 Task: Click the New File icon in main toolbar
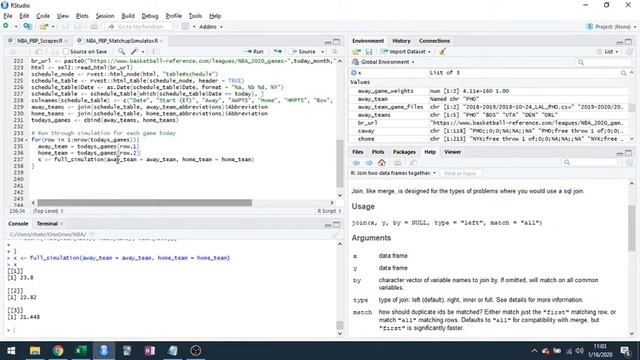pyautogui.click(x=6, y=27)
